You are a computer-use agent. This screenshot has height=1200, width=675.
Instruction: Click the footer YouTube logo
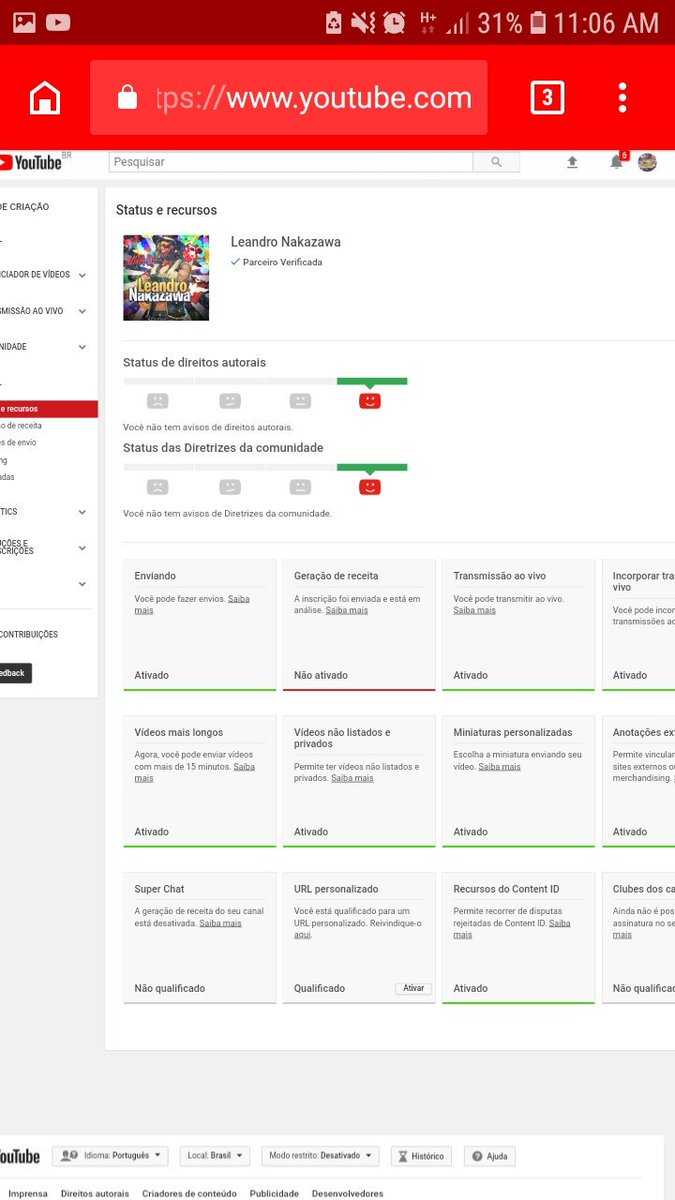[x=20, y=1156]
